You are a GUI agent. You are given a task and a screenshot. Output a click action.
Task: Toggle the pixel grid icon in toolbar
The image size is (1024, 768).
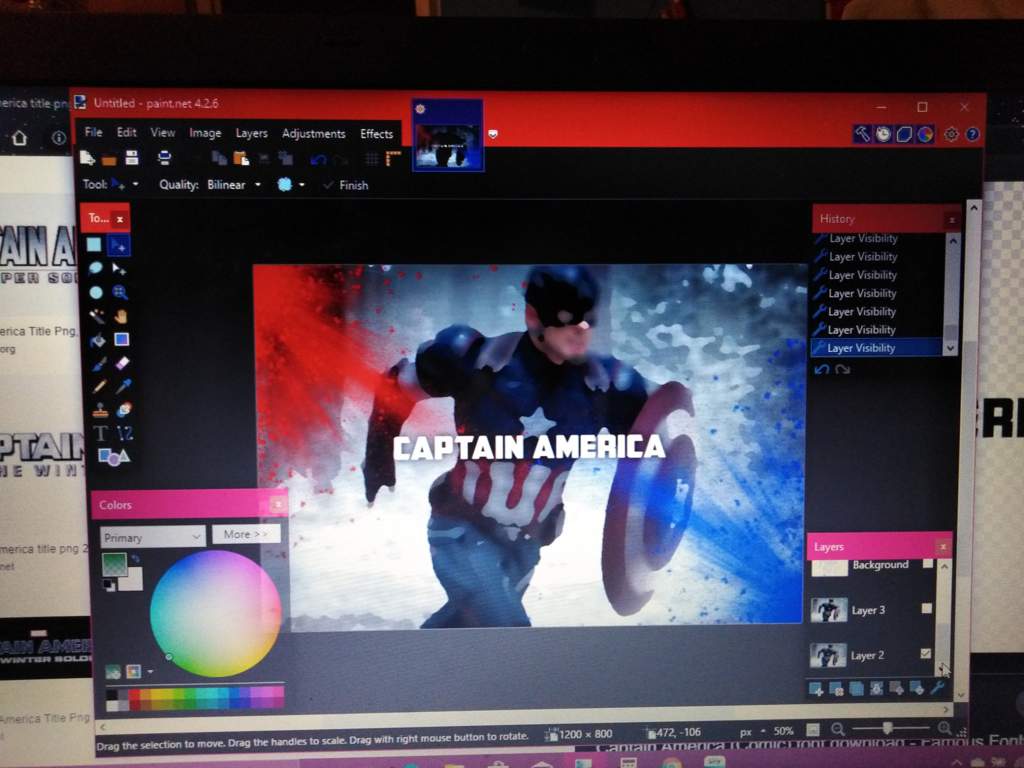[x=372, y=159]
